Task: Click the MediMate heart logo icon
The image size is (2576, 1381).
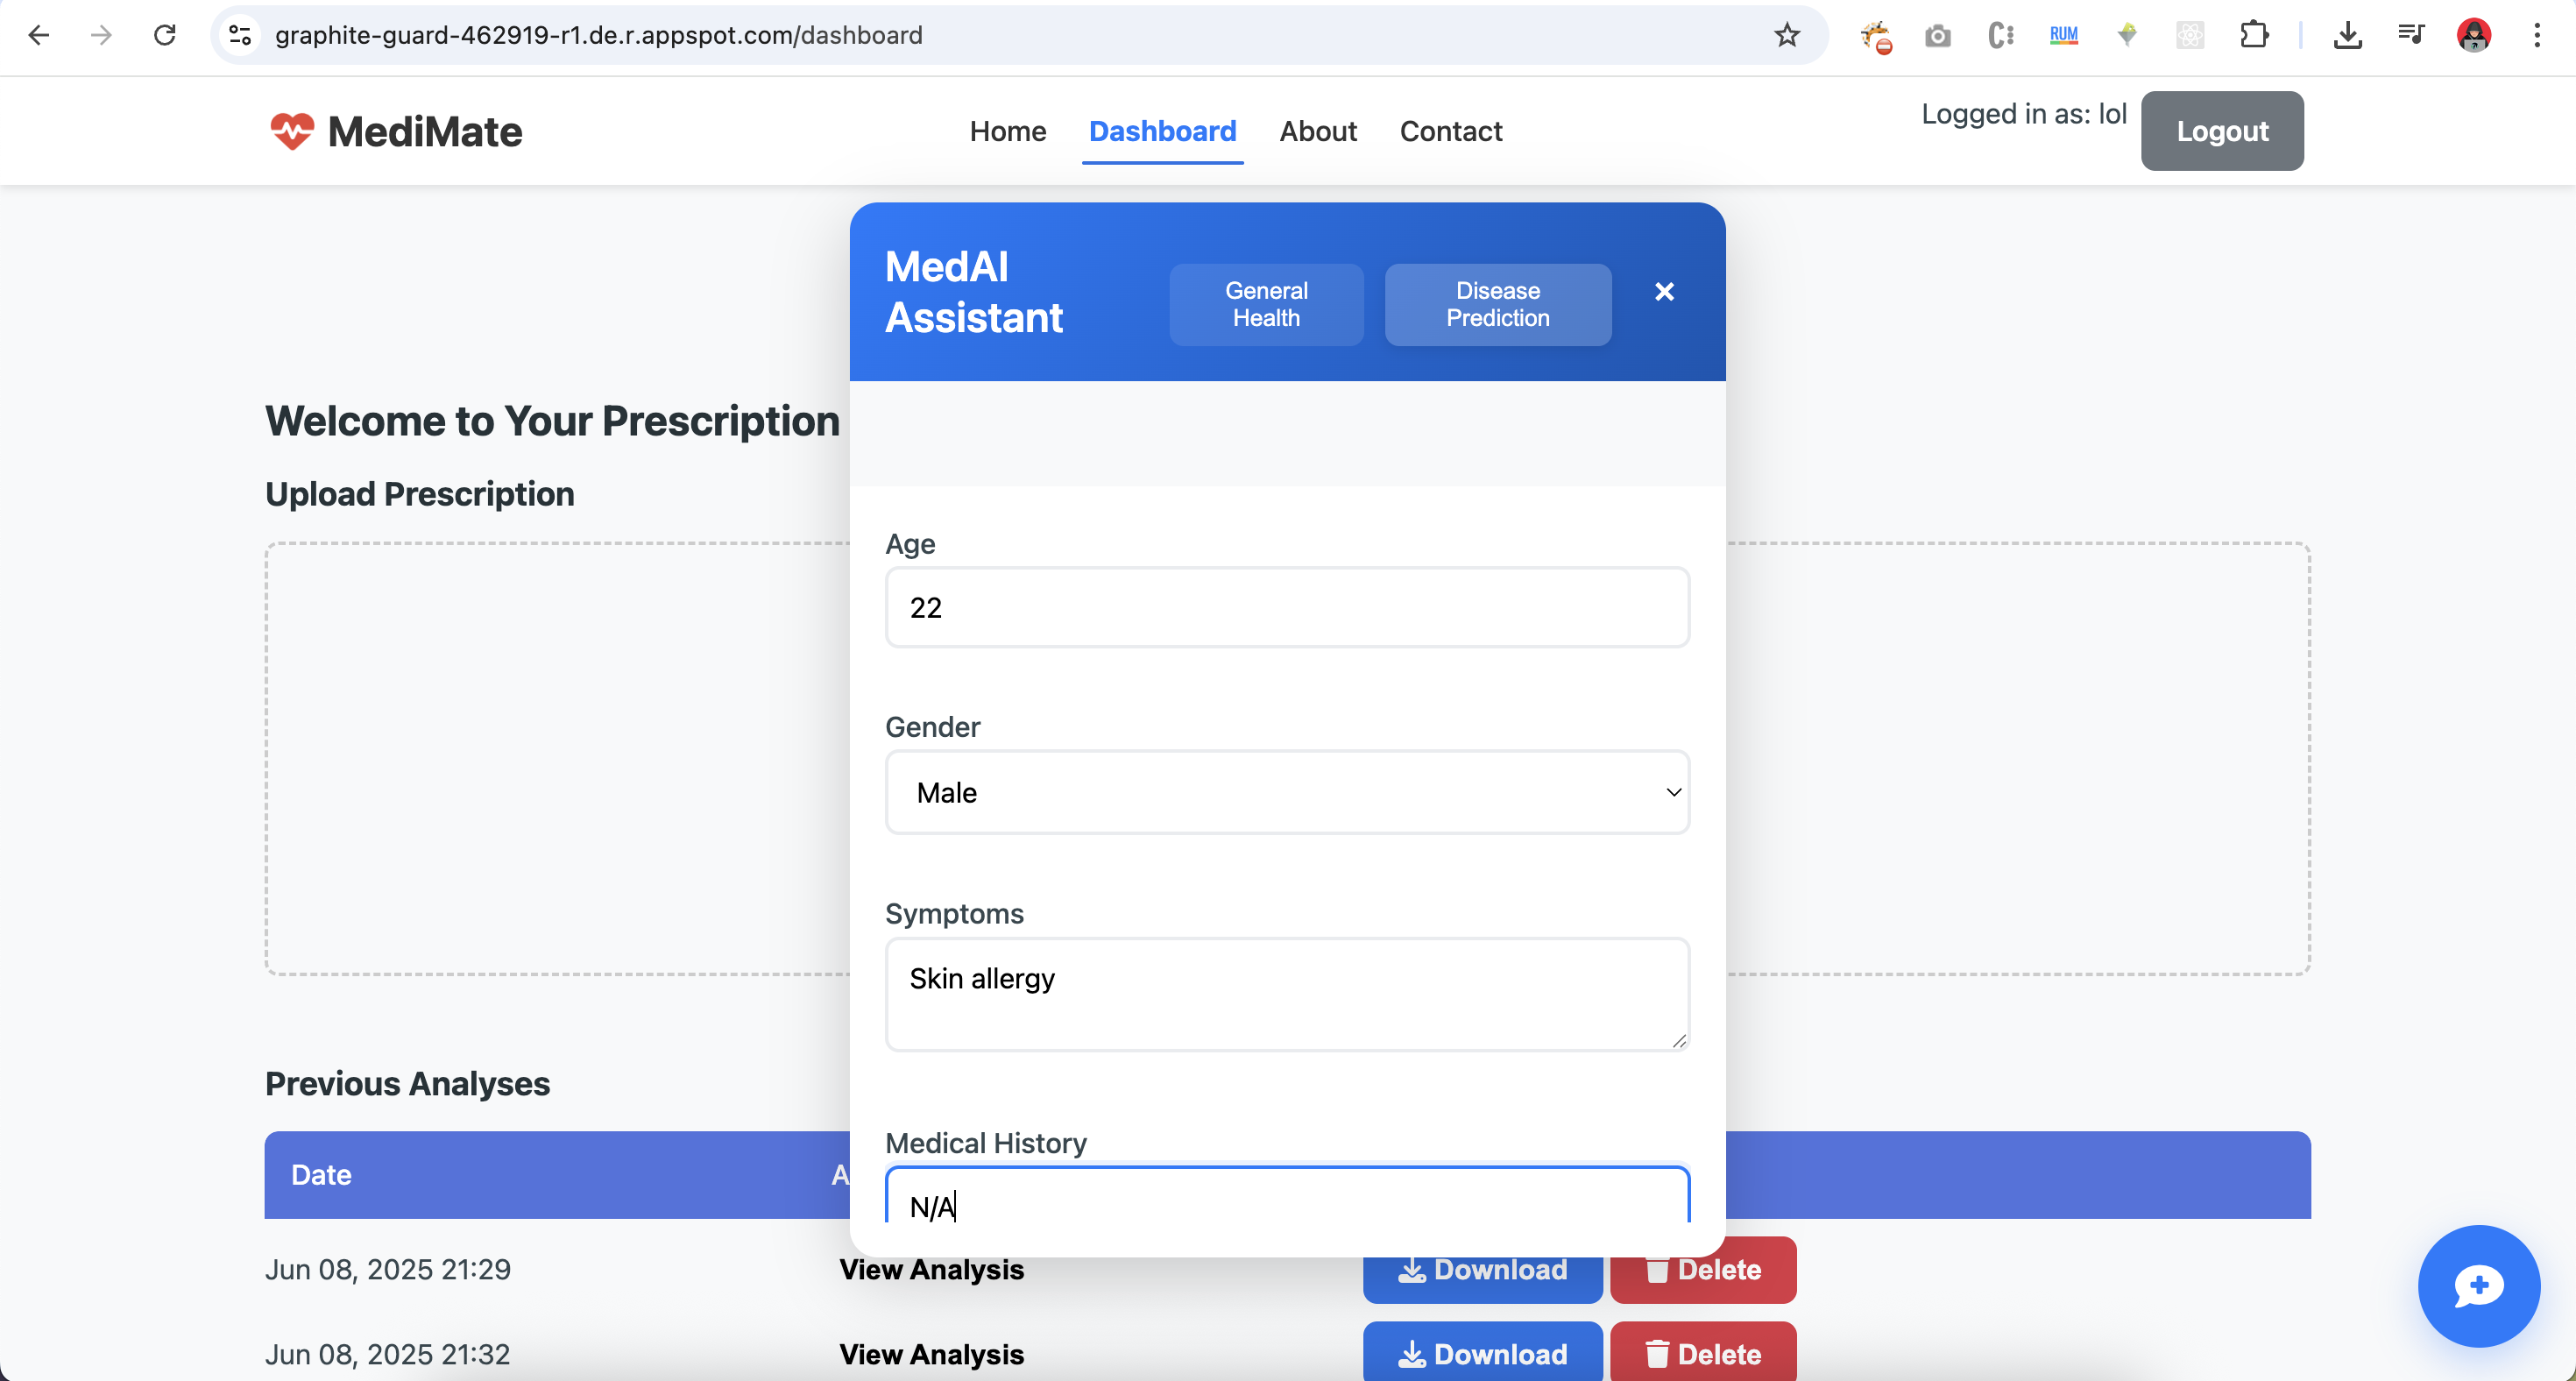Action: pos(291,131)
